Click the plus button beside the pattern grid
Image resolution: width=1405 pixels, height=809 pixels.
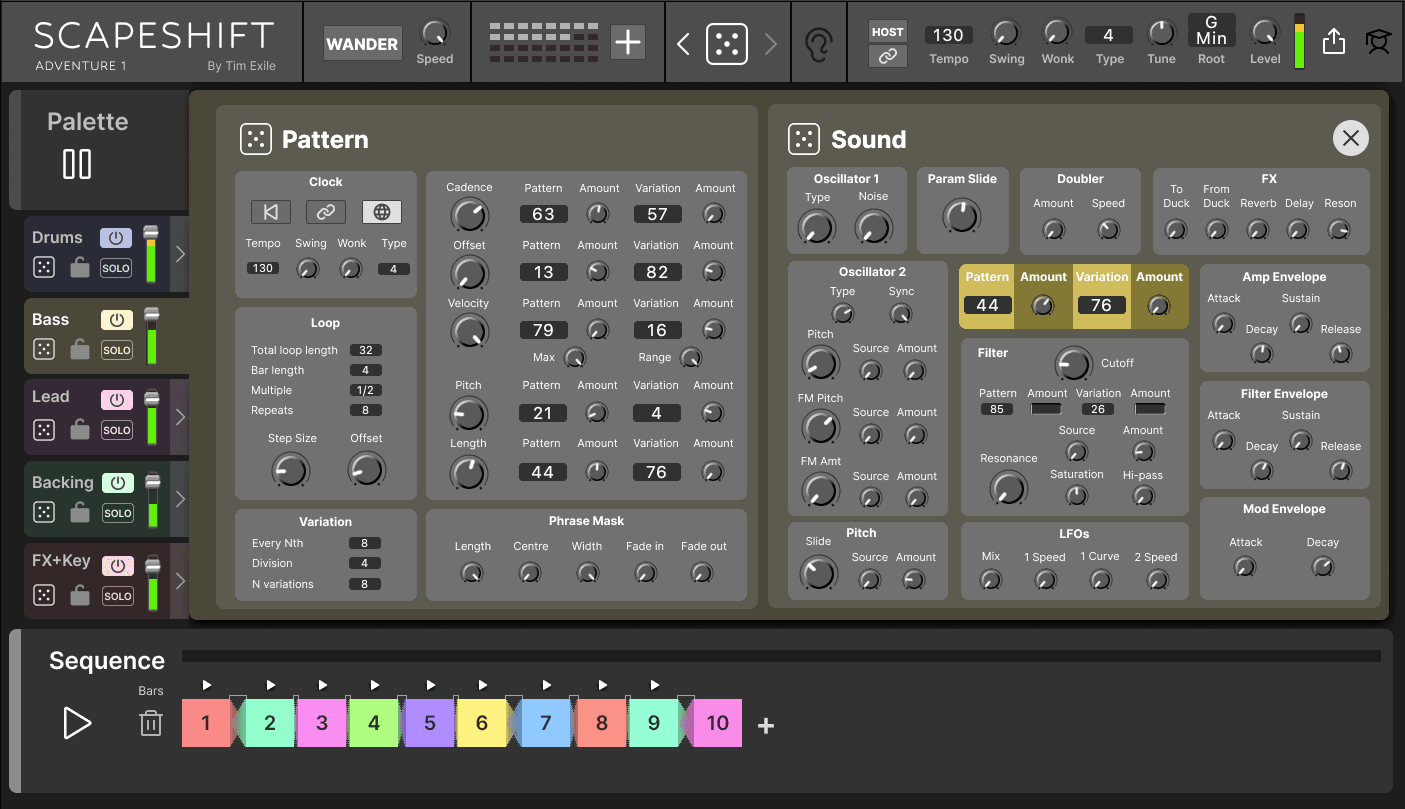click(628, 42)
